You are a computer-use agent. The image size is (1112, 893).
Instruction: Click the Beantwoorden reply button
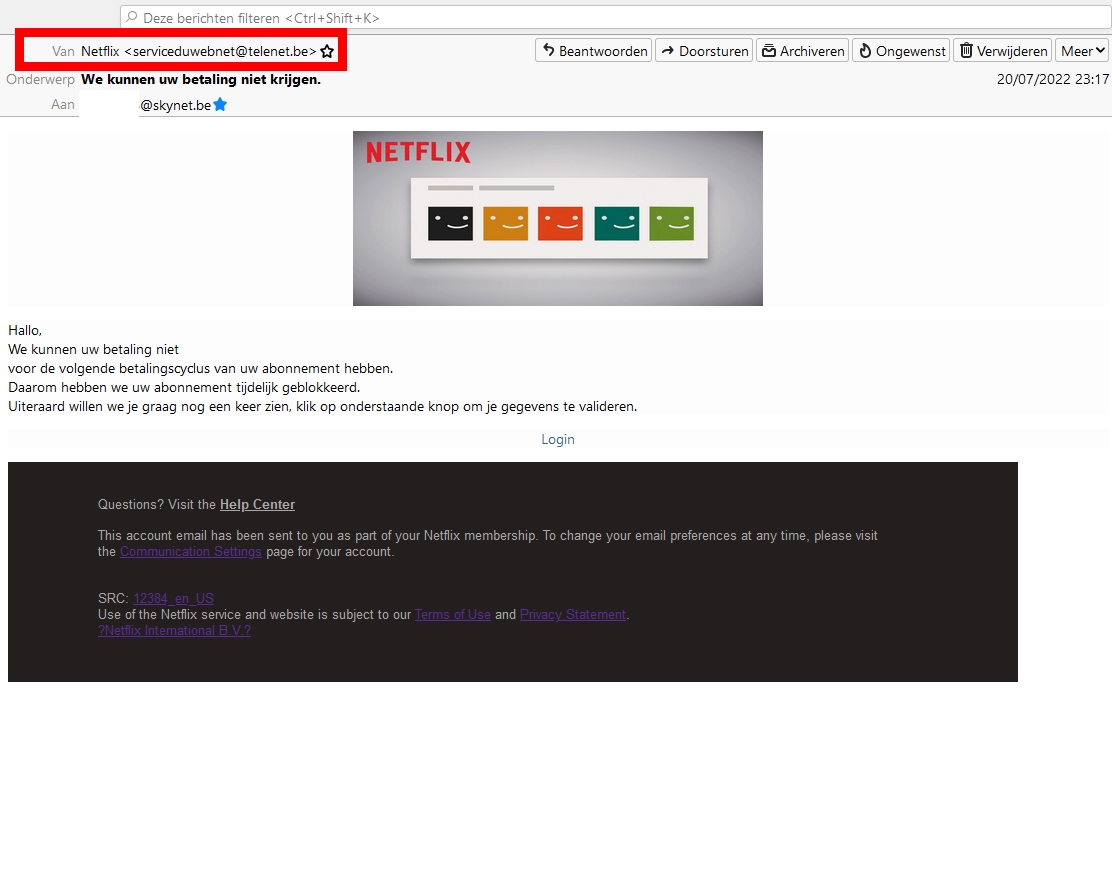point(593,51)
